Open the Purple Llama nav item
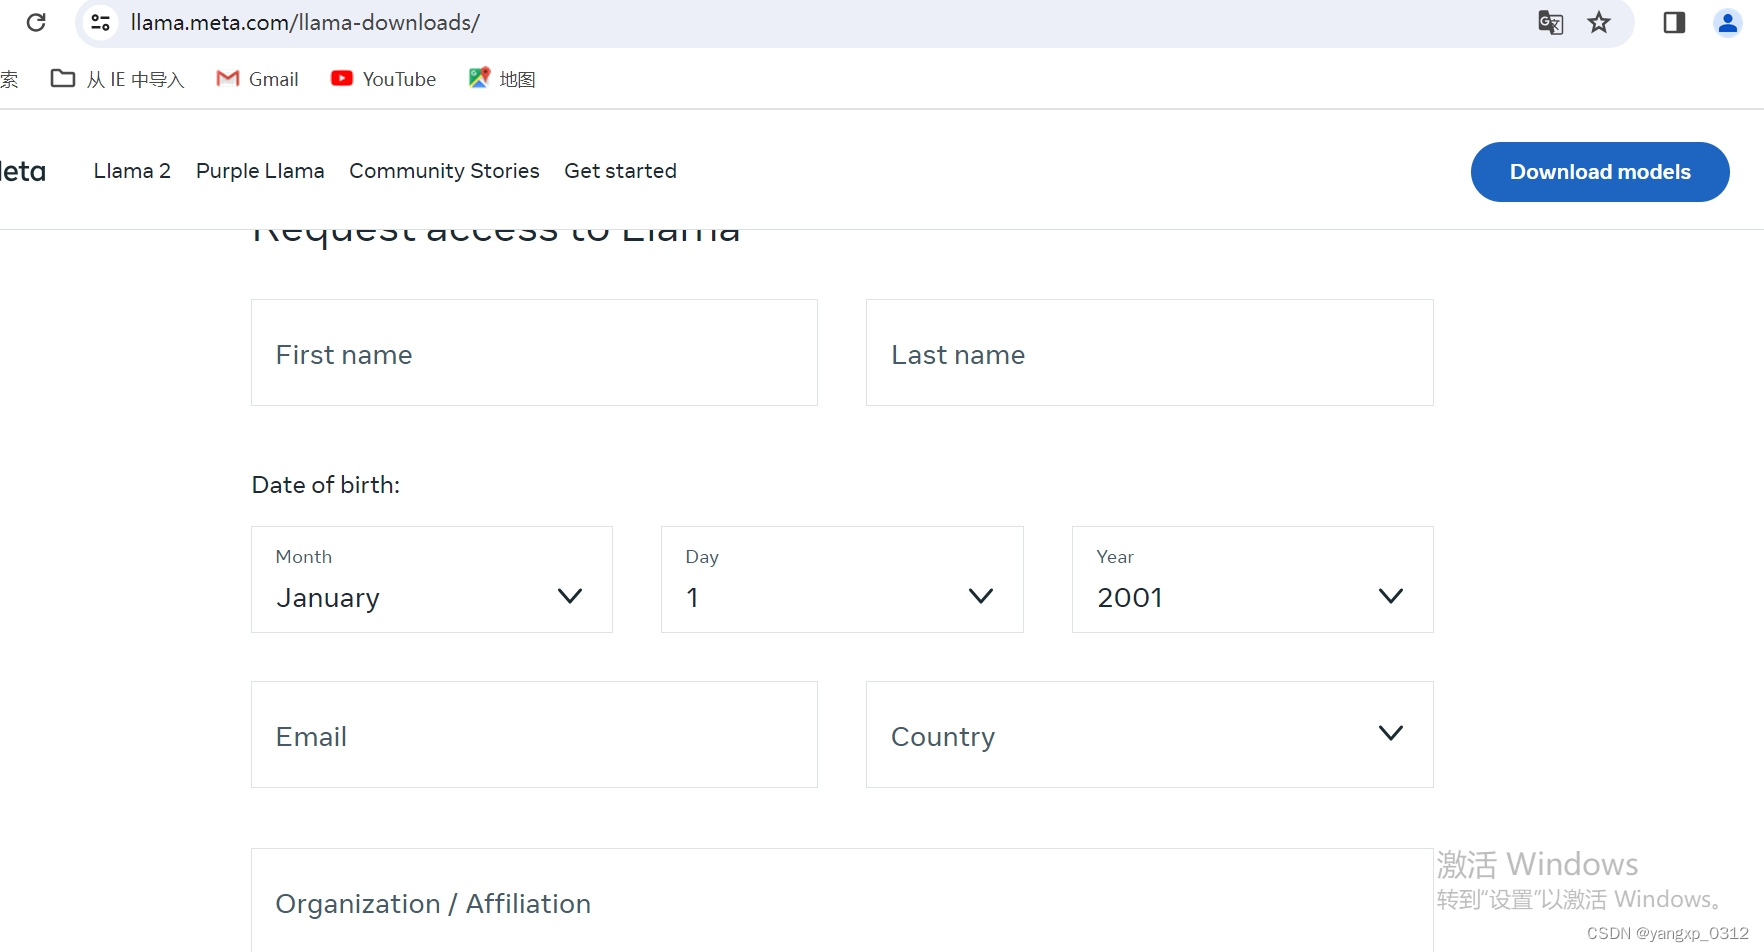 tap(260, 171)
